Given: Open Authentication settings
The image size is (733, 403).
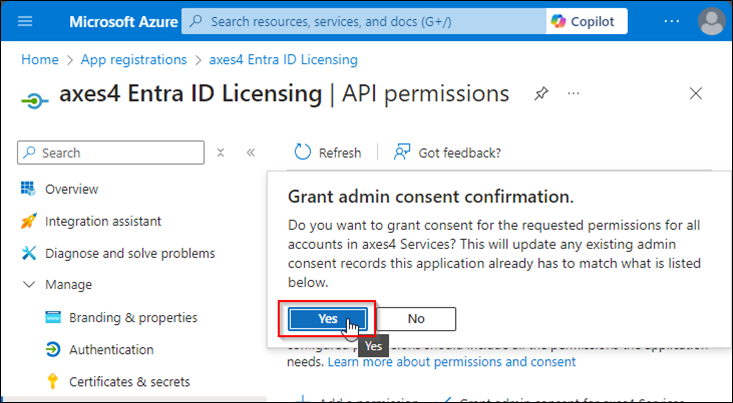Looking at the screenshot, I should coord(111,350).
